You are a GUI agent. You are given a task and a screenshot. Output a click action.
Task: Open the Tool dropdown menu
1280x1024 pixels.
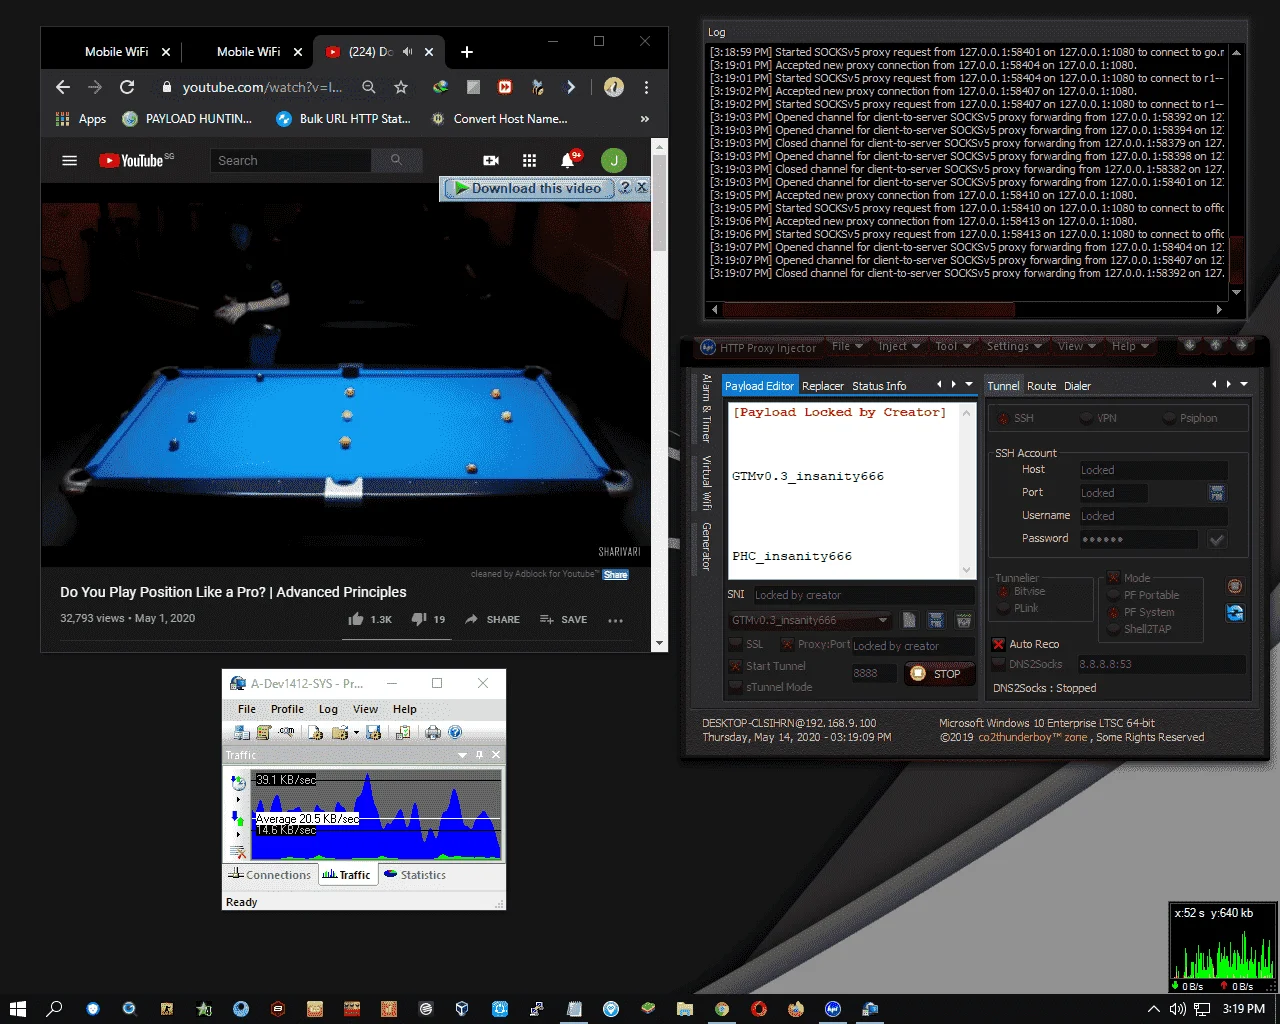[953, 346]
